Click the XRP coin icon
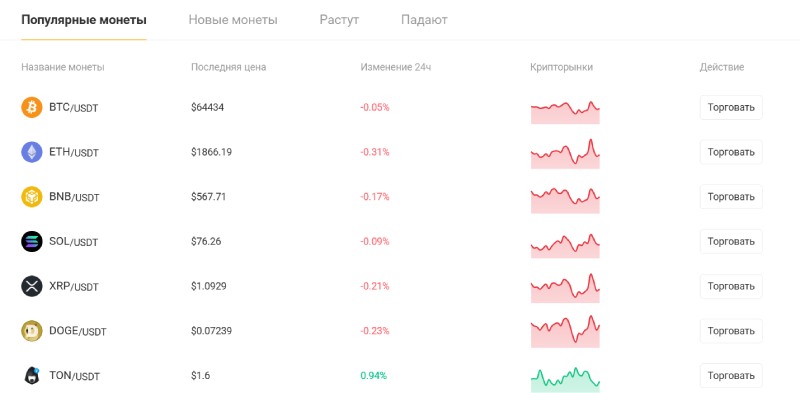800x393 pixels. [32, 286]
